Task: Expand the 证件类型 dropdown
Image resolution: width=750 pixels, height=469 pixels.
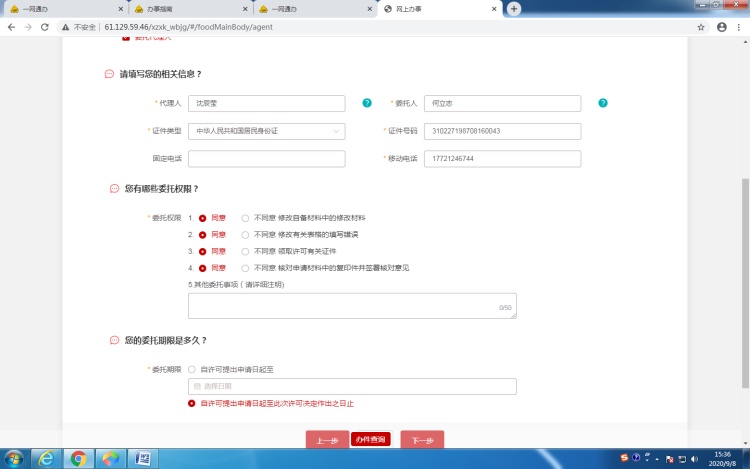Action: (x=266, y=131)
